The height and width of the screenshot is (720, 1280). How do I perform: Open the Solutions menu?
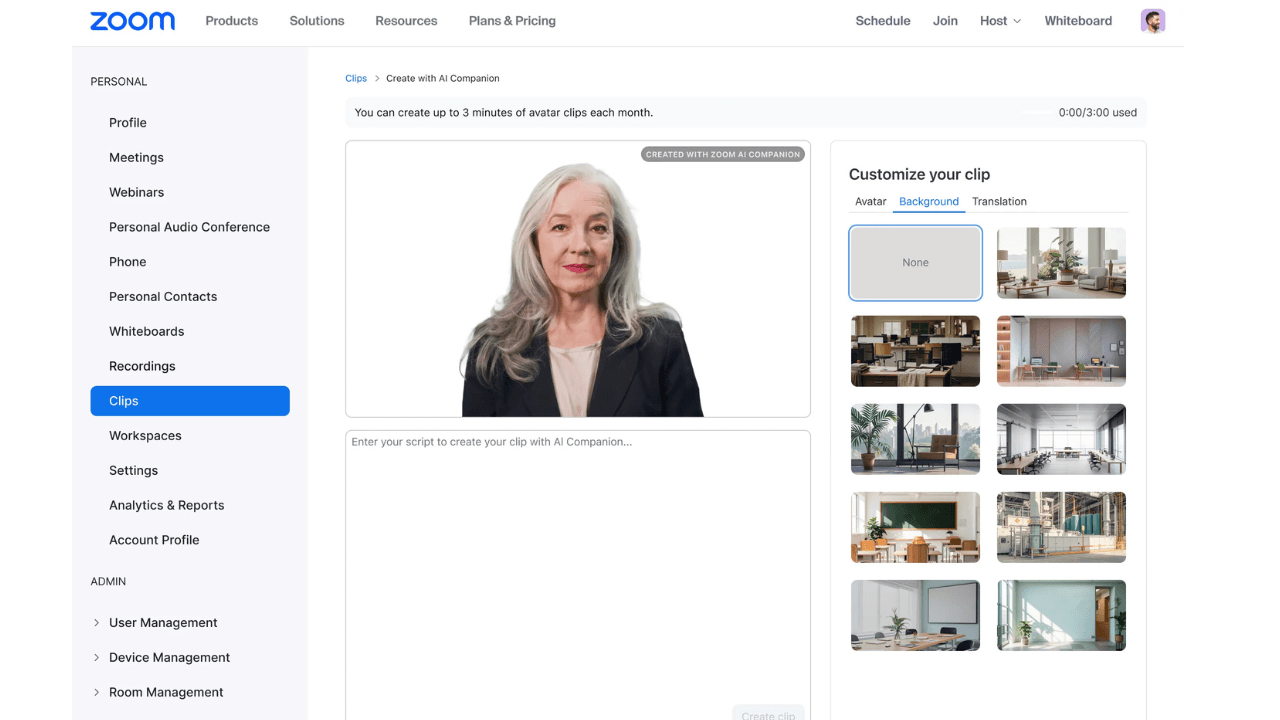(316, 20)
